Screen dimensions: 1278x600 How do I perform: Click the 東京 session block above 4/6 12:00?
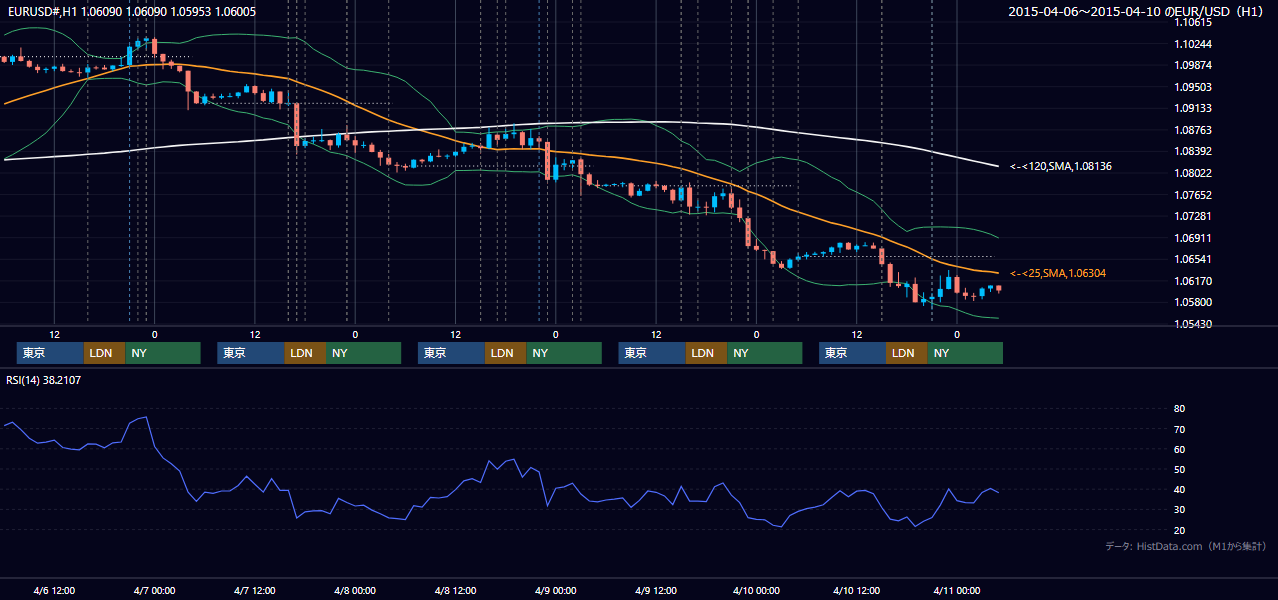coord(50,353)
